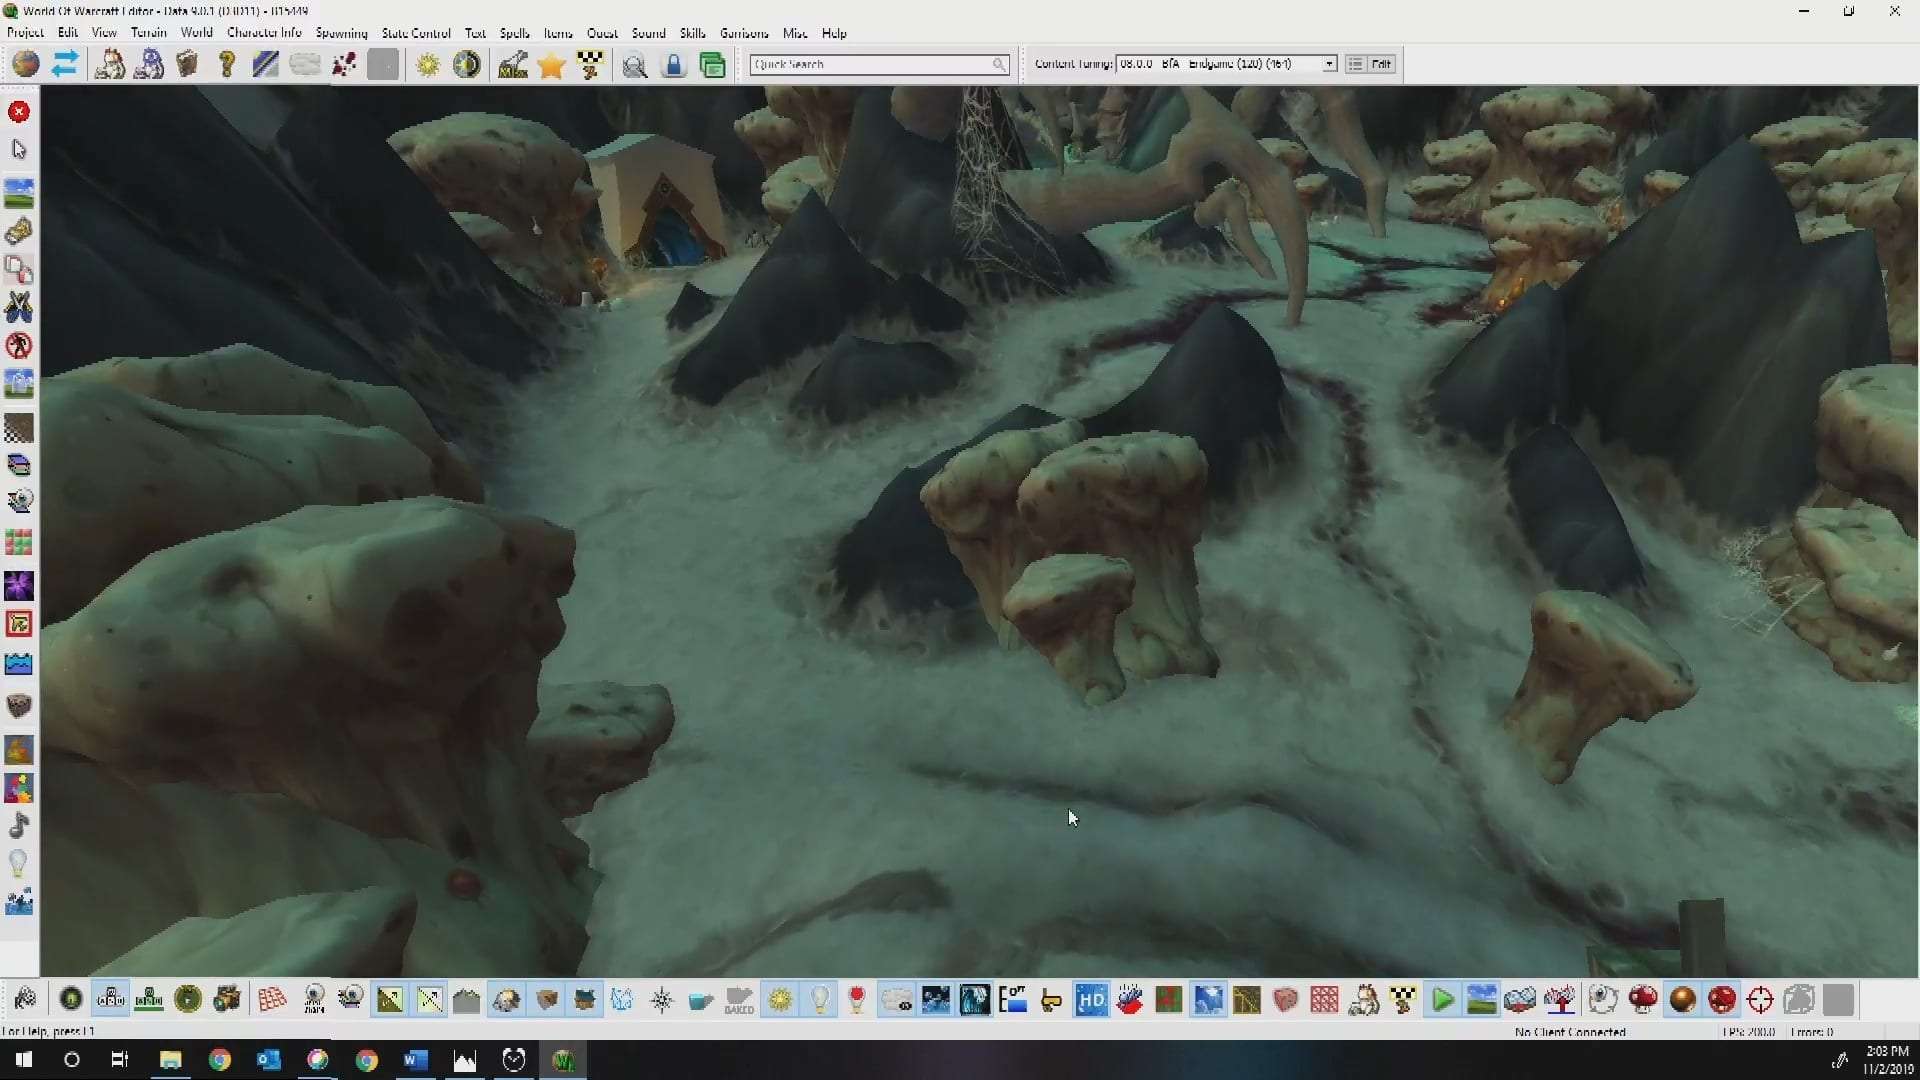Click the Edit button beside Content Tuning
Image resolution: width=1920 pixels, height=1080 pixels.
(x=1381, y=64)
